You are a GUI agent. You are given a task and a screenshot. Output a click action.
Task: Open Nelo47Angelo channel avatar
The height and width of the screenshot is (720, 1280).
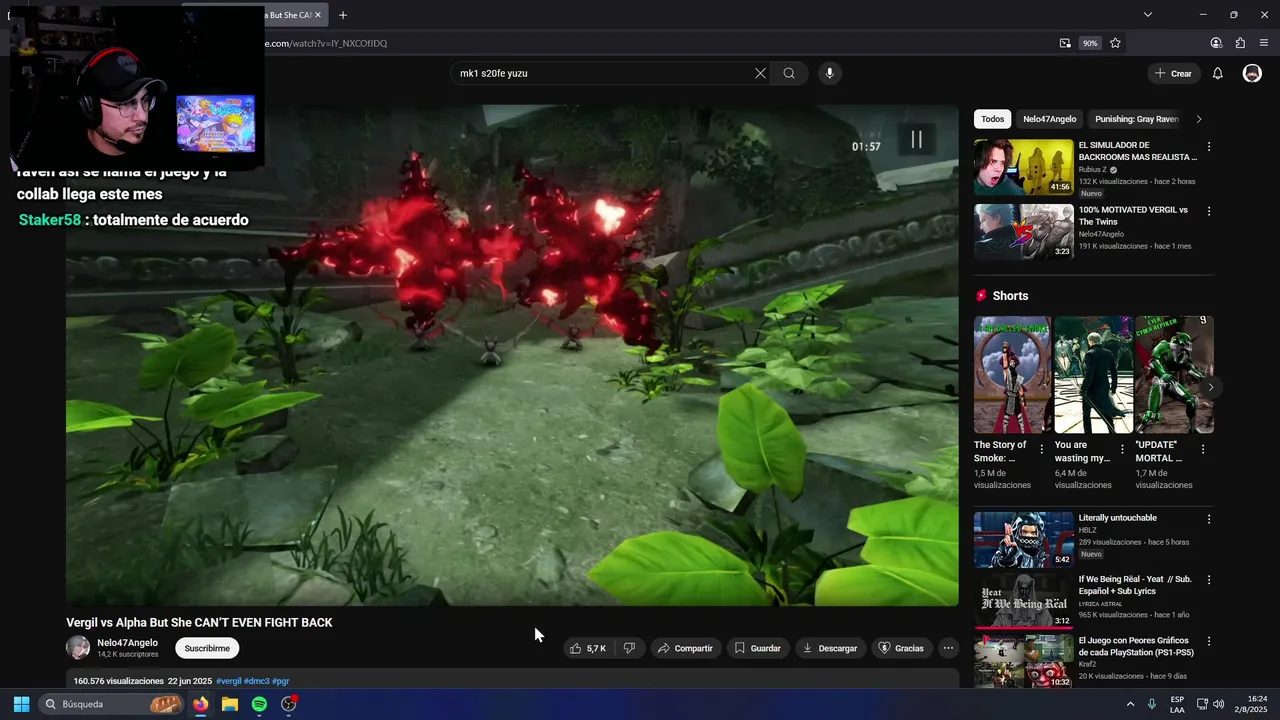click(78, 647)
